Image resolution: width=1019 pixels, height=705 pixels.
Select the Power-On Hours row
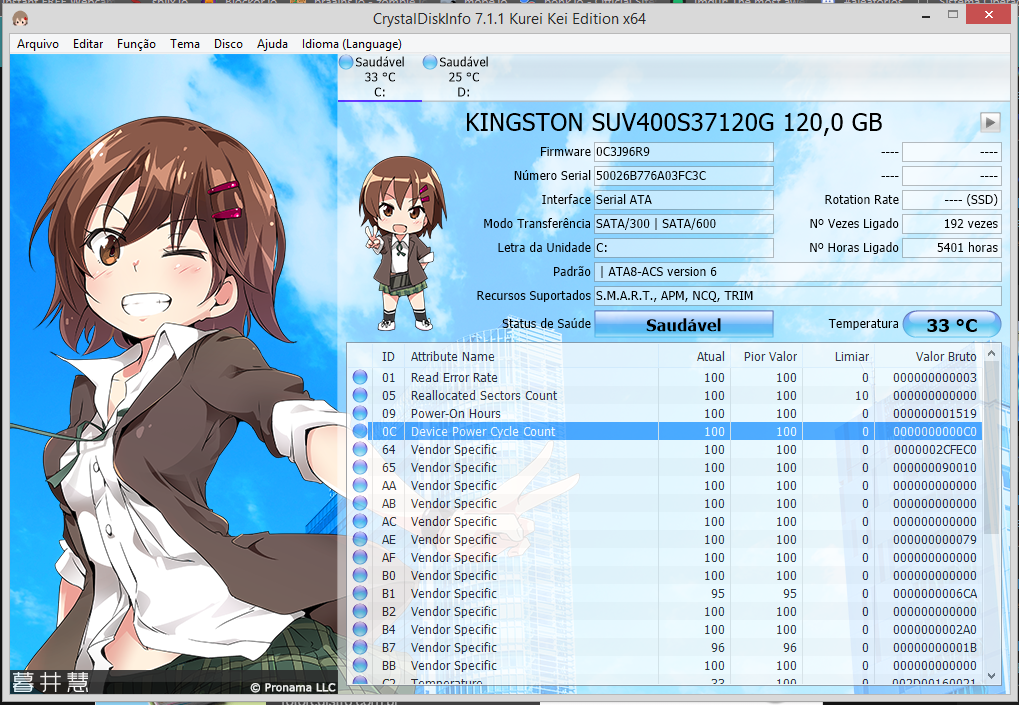click(665, 414)
